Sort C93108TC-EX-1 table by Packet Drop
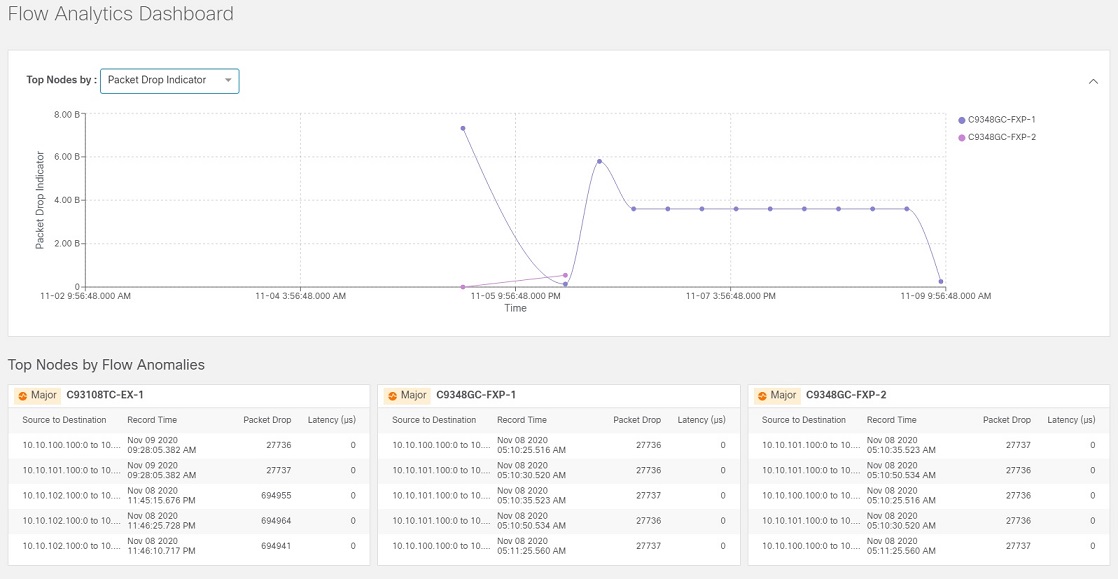Image resolution: width=1118 pixels, height=579 pixels. pos(267,420)
